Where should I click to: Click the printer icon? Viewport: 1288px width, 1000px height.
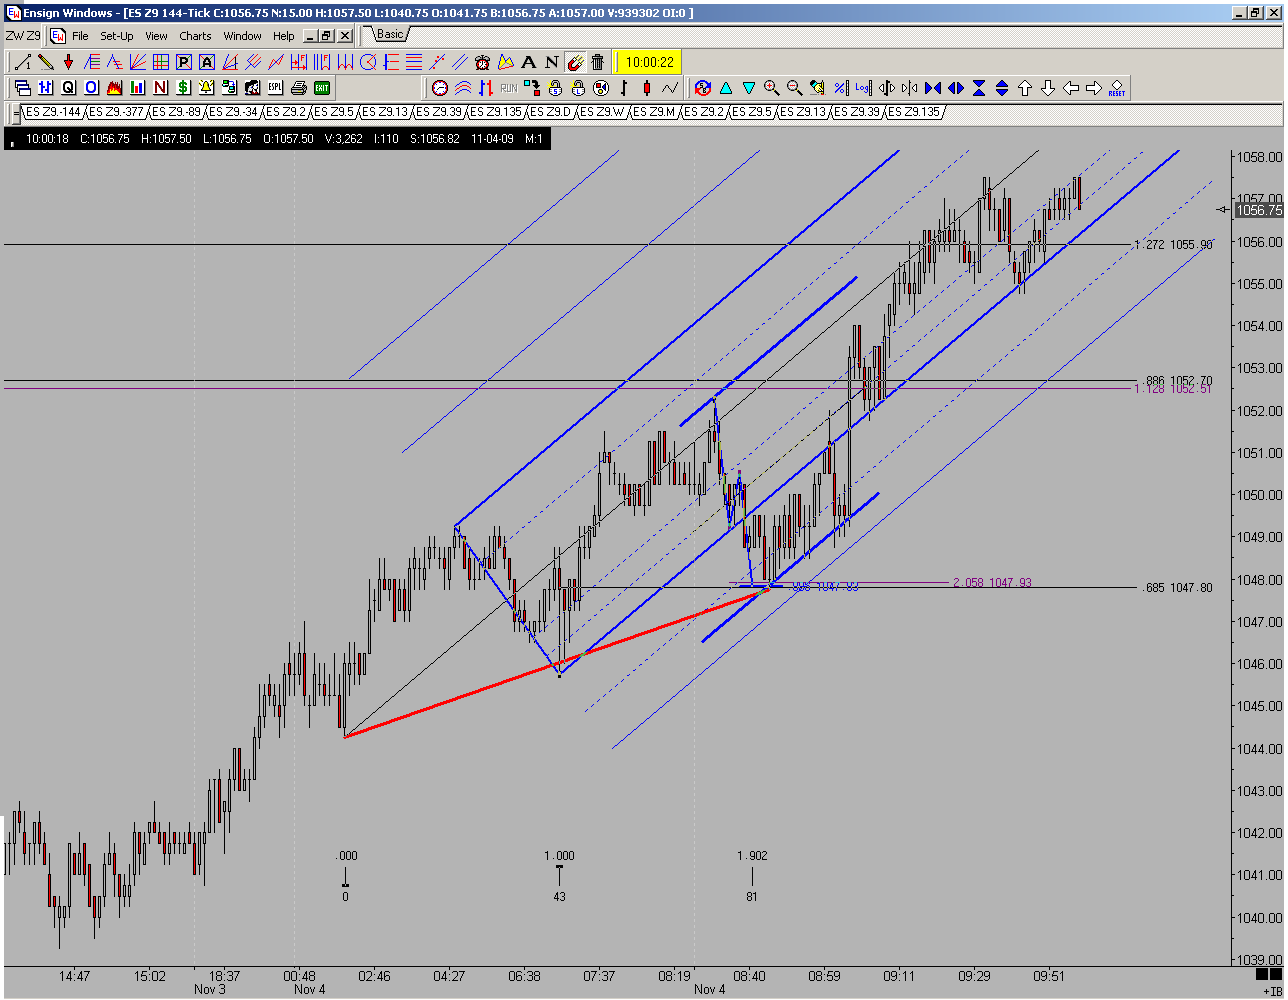click(x=298, y=88)
